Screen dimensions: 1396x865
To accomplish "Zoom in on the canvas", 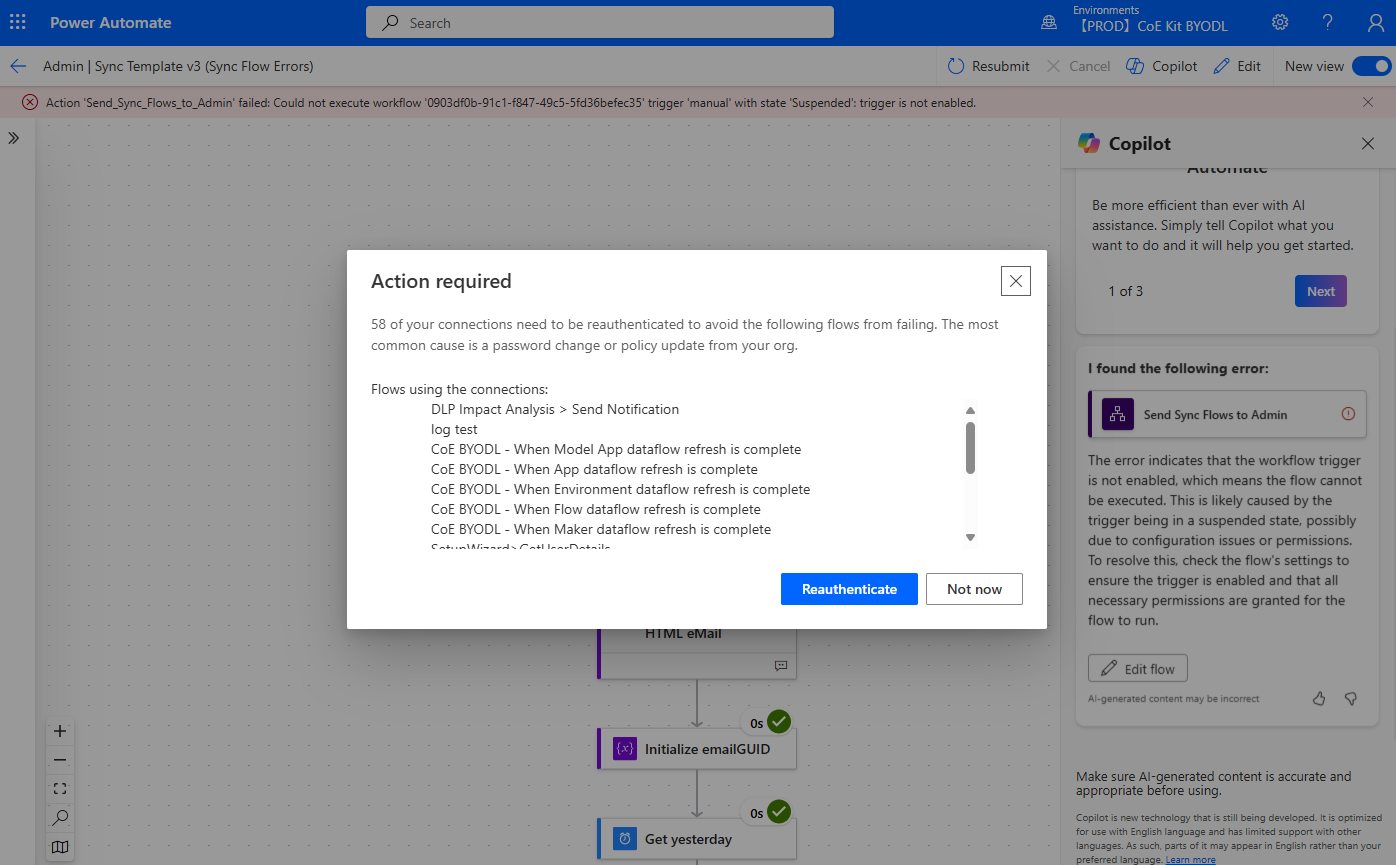I will pos(60,731).
